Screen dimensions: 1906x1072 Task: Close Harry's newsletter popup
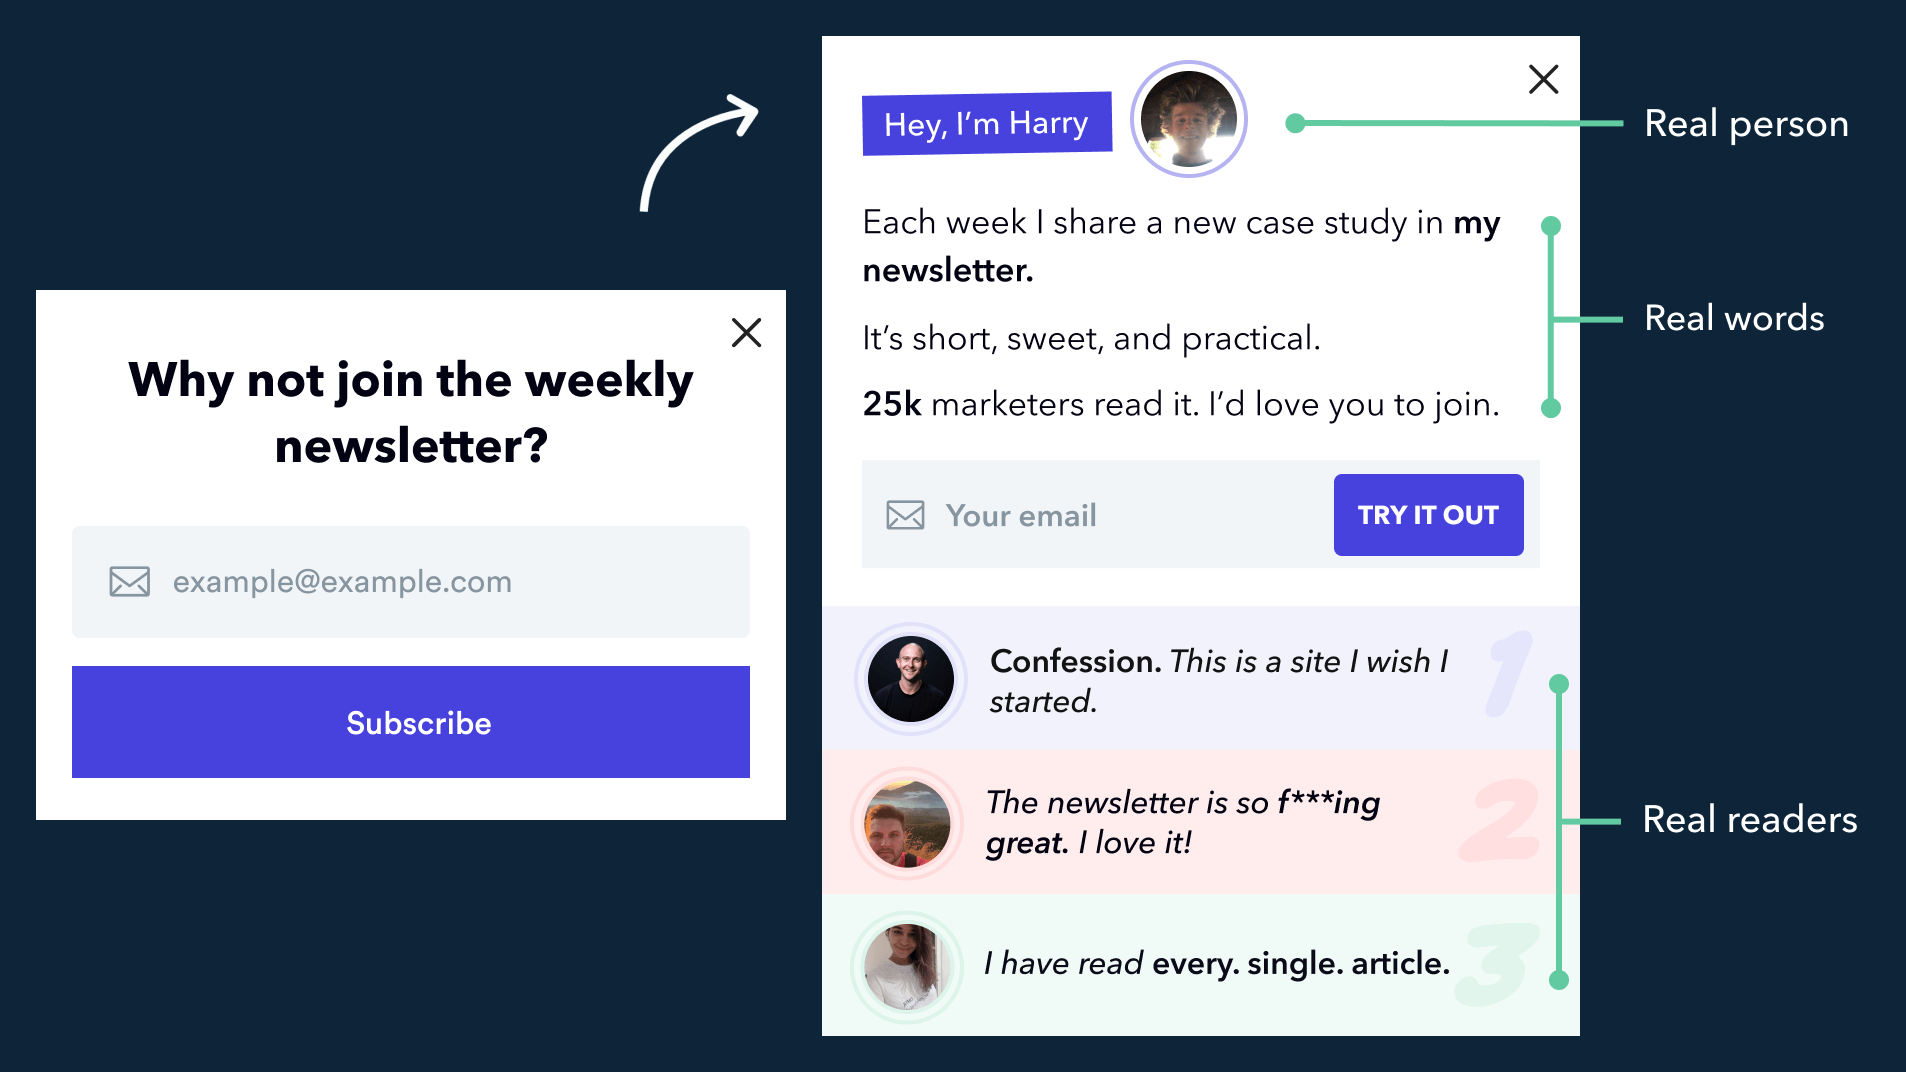(1544, 79)
